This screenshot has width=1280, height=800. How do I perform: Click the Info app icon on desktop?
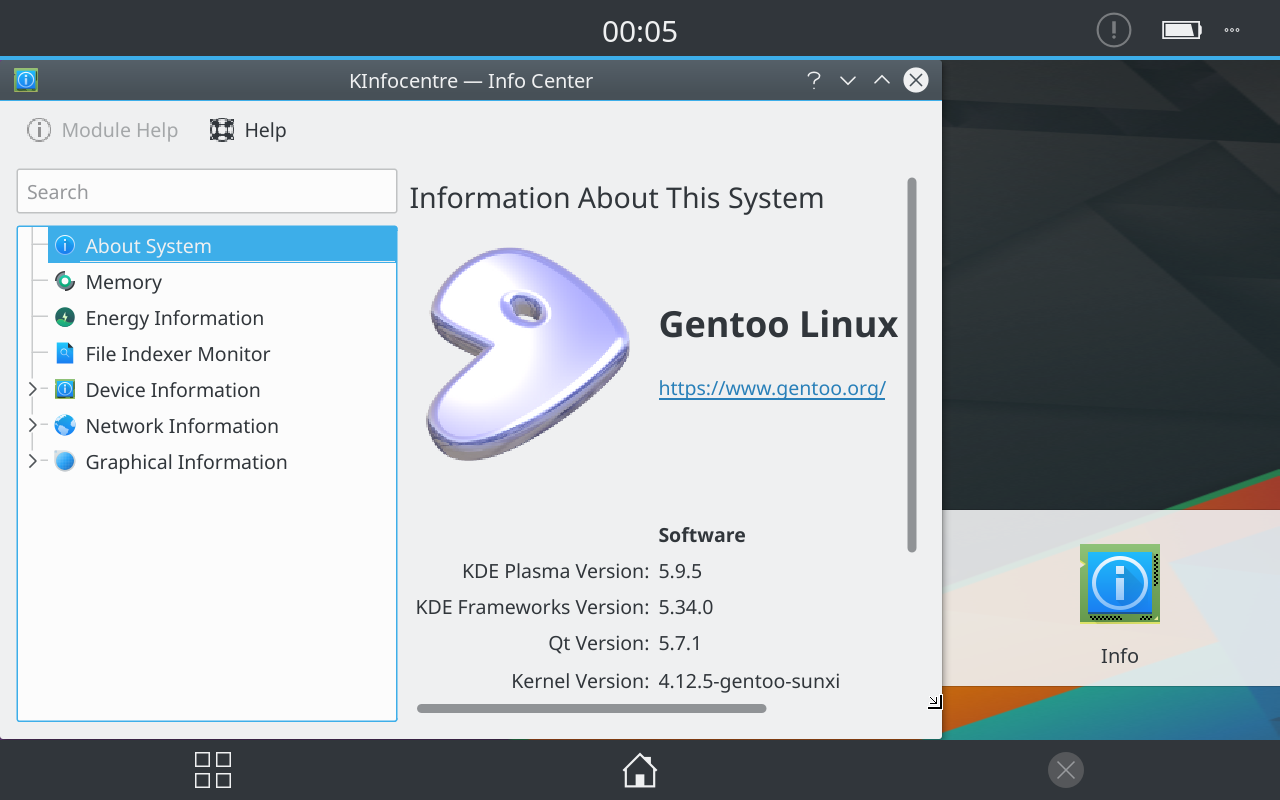1119,584
